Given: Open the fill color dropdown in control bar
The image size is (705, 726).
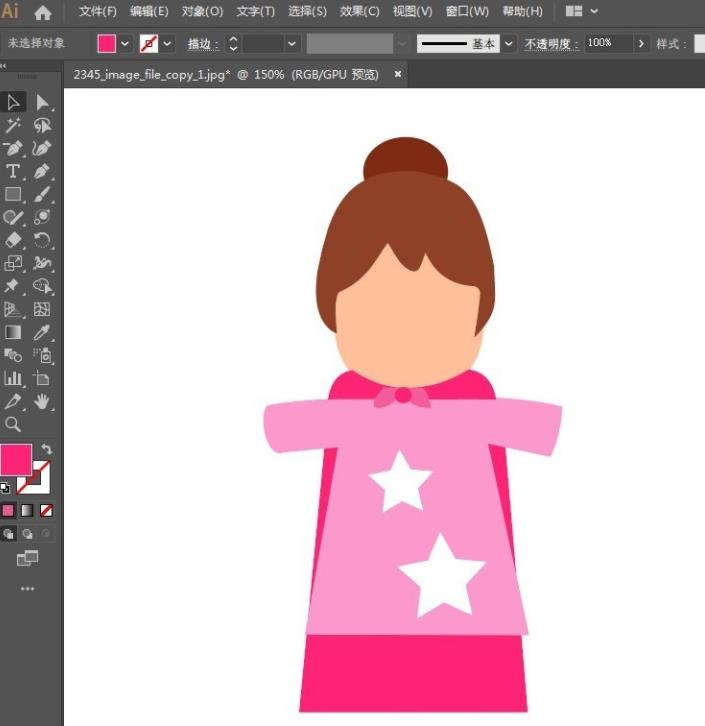Looking at the screenshot, I should 125,44.
